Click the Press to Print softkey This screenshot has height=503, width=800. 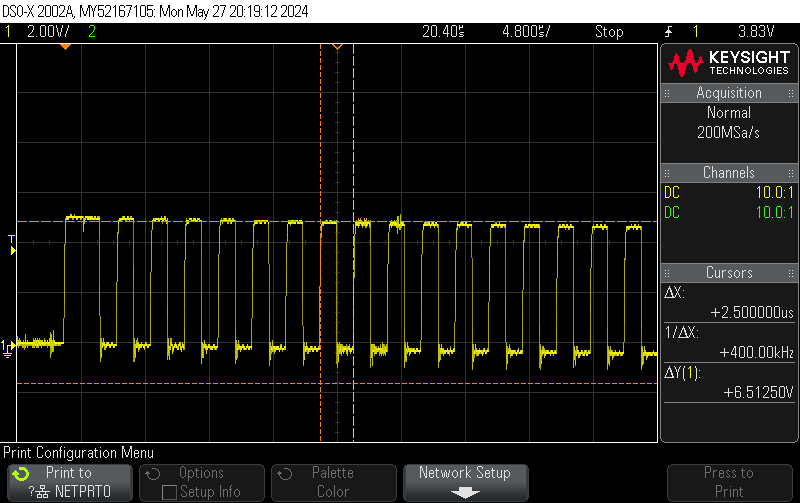729,482
